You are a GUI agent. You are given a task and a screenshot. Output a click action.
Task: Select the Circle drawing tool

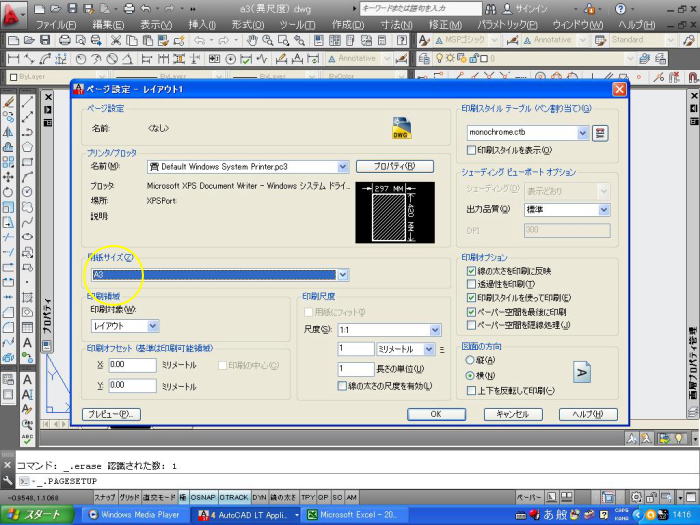click(27, 192)
